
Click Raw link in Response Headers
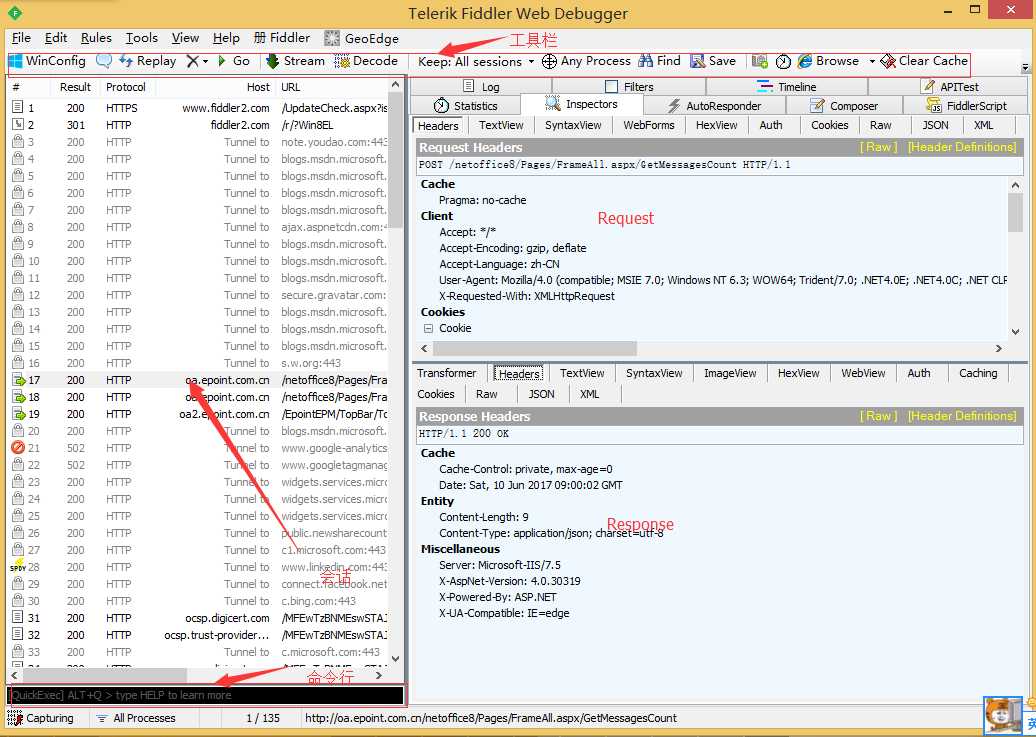878,416
